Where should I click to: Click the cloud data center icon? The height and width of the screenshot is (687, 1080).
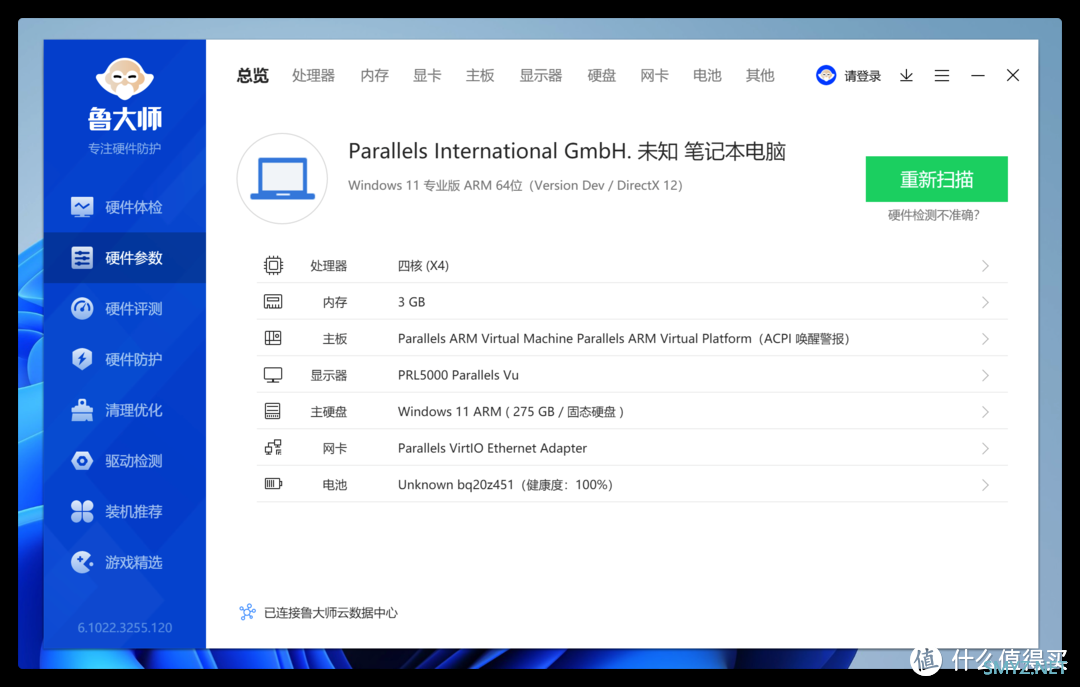tap(247, 612)
